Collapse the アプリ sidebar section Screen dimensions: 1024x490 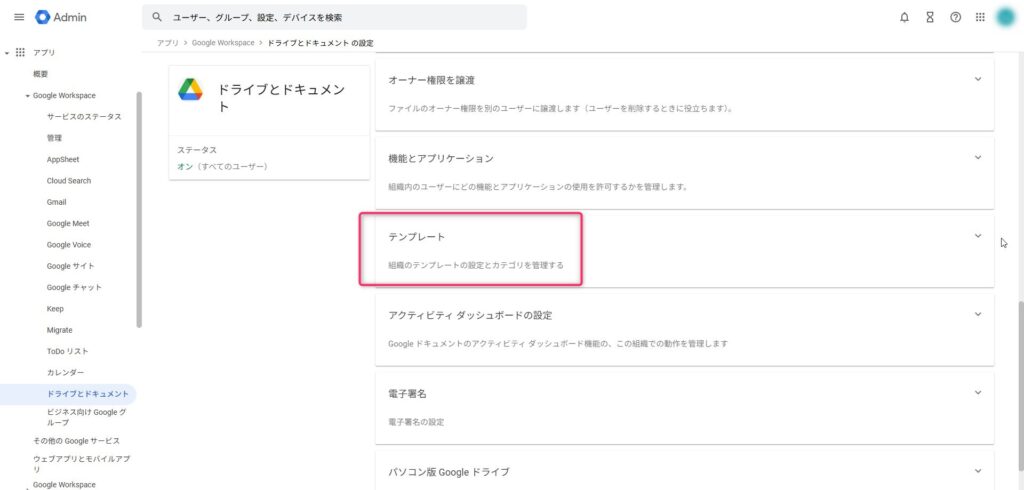(x=7, y=52)
